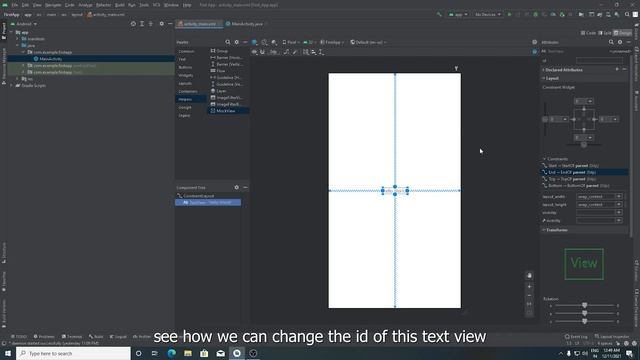The height and width of the screenshot is (360, 640).
Task: Select the Buttons category in Palette
Action: [x=185, y=67]
